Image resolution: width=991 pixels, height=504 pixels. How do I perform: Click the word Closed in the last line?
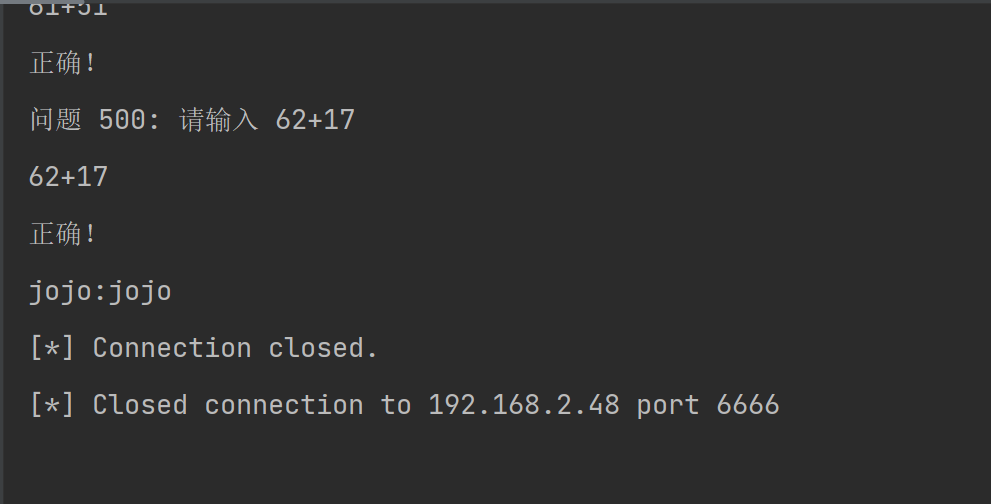(x=139, y=405)
